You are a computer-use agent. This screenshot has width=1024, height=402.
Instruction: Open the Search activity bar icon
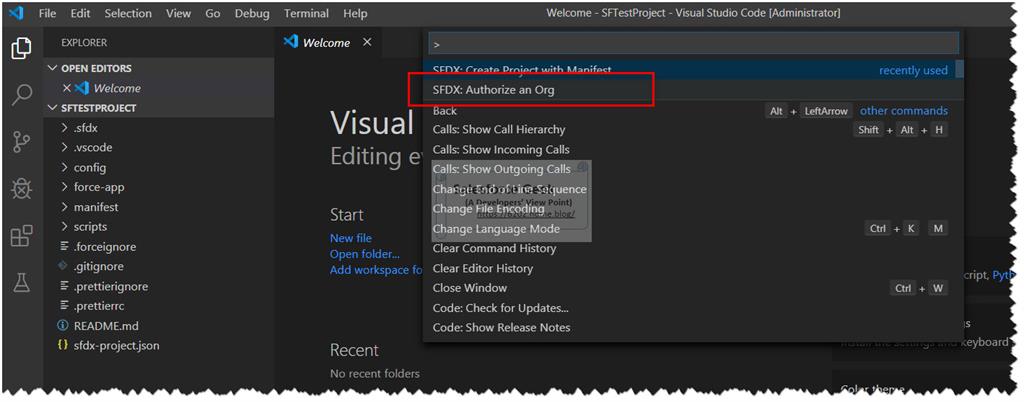[x=22, y=95]
